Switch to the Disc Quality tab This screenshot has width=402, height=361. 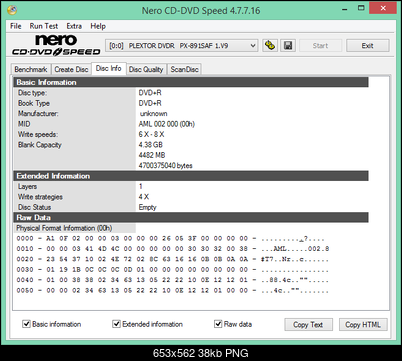point(146,69)
